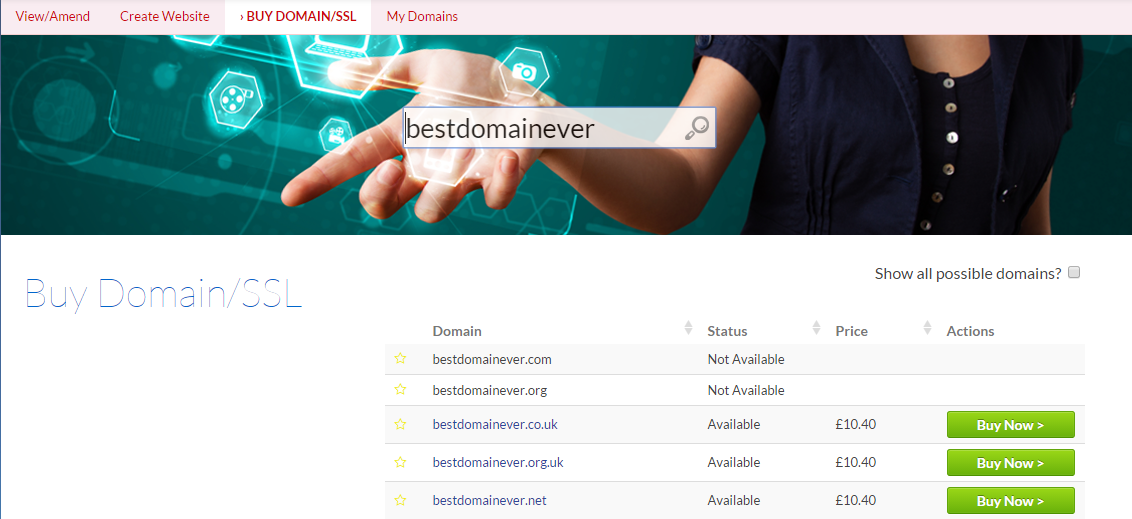Go to My Domains
Screen dimensions: 1132x519
422,16
